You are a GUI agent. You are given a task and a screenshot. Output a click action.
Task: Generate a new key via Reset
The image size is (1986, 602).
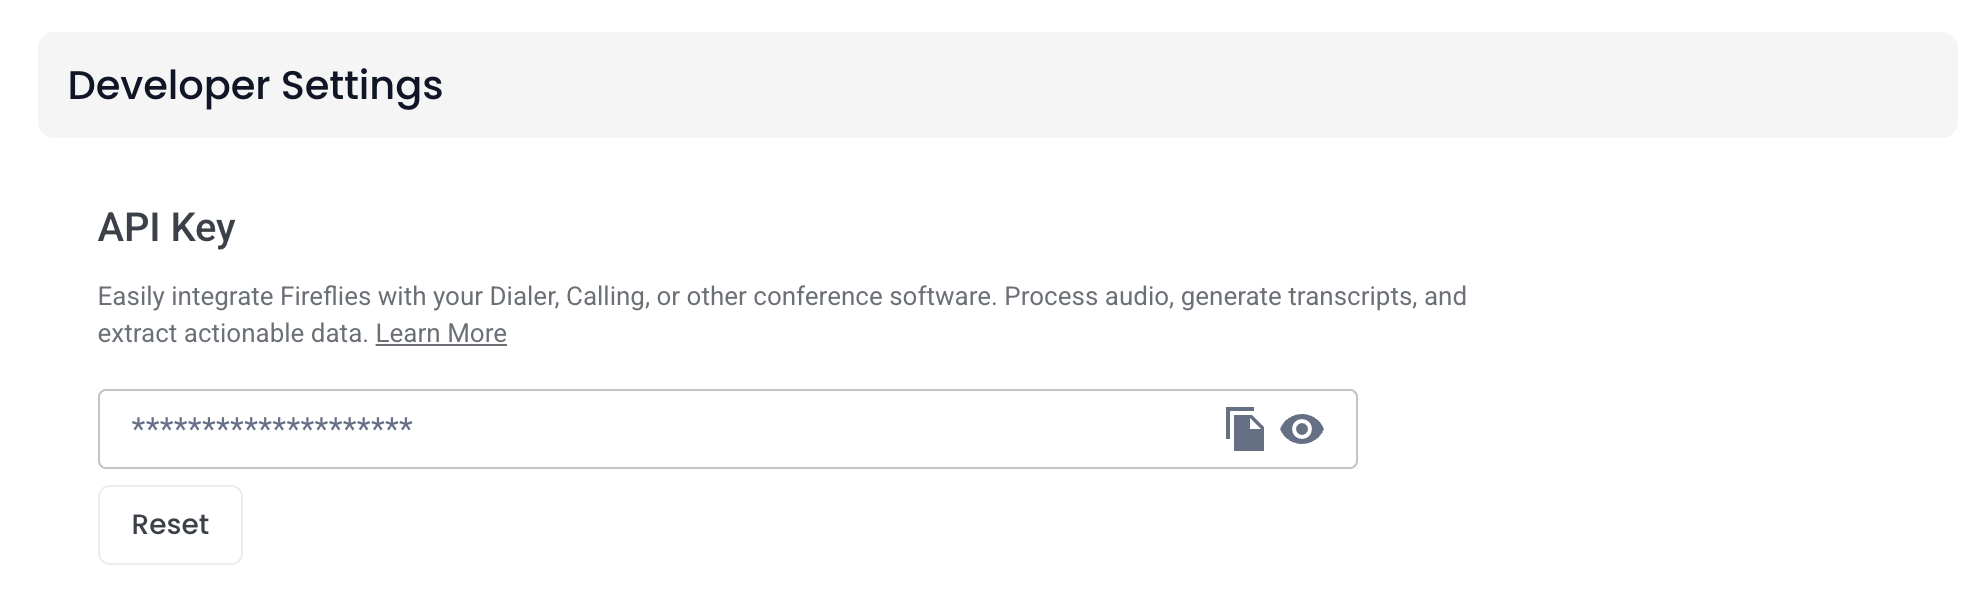tap(170, 525)
